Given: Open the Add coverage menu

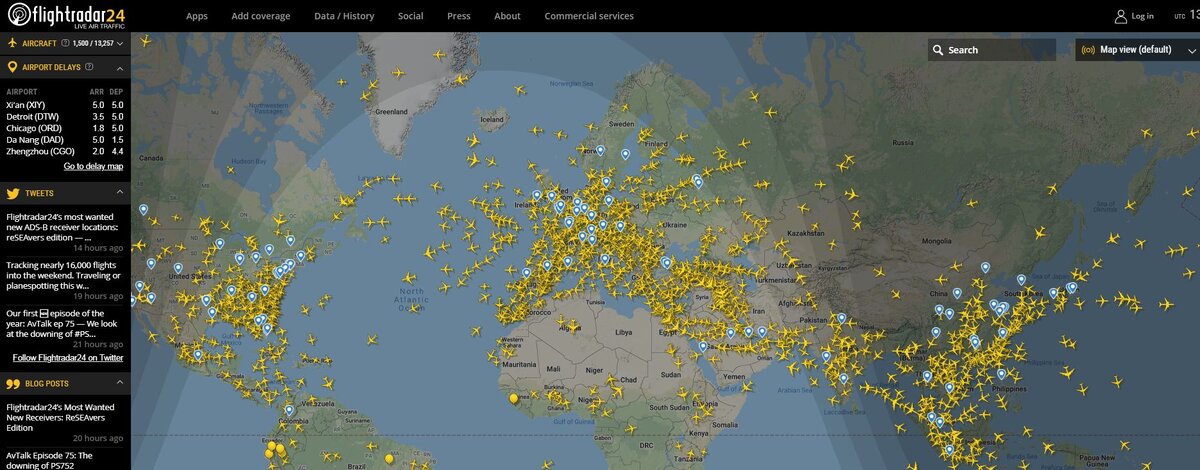Looking at the screenshot, I should 260,16.
